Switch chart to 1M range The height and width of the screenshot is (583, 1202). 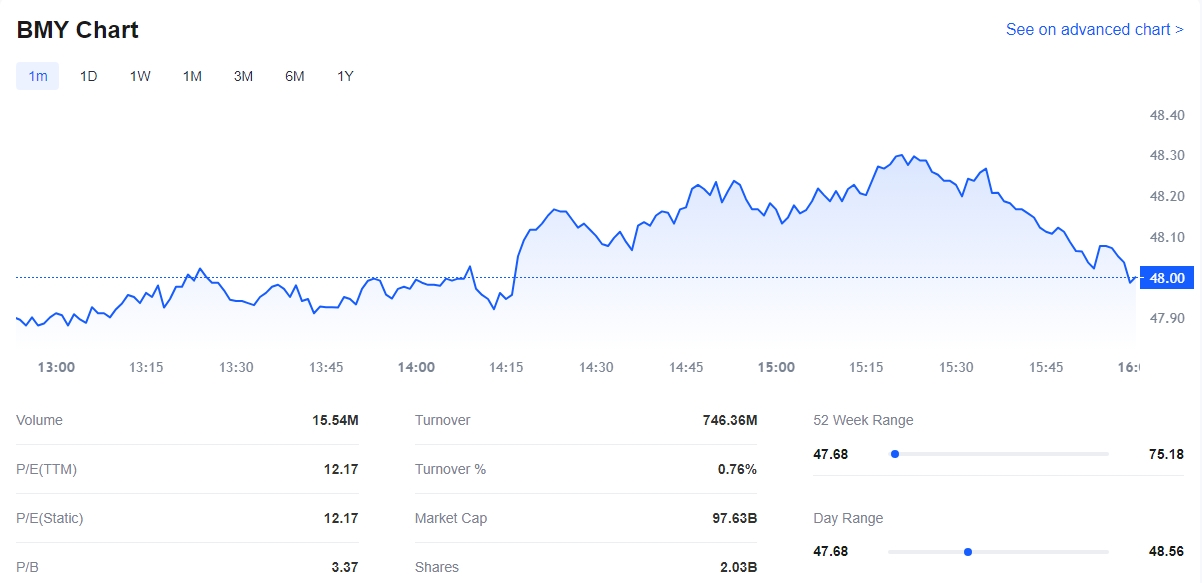tap(192, 76)
